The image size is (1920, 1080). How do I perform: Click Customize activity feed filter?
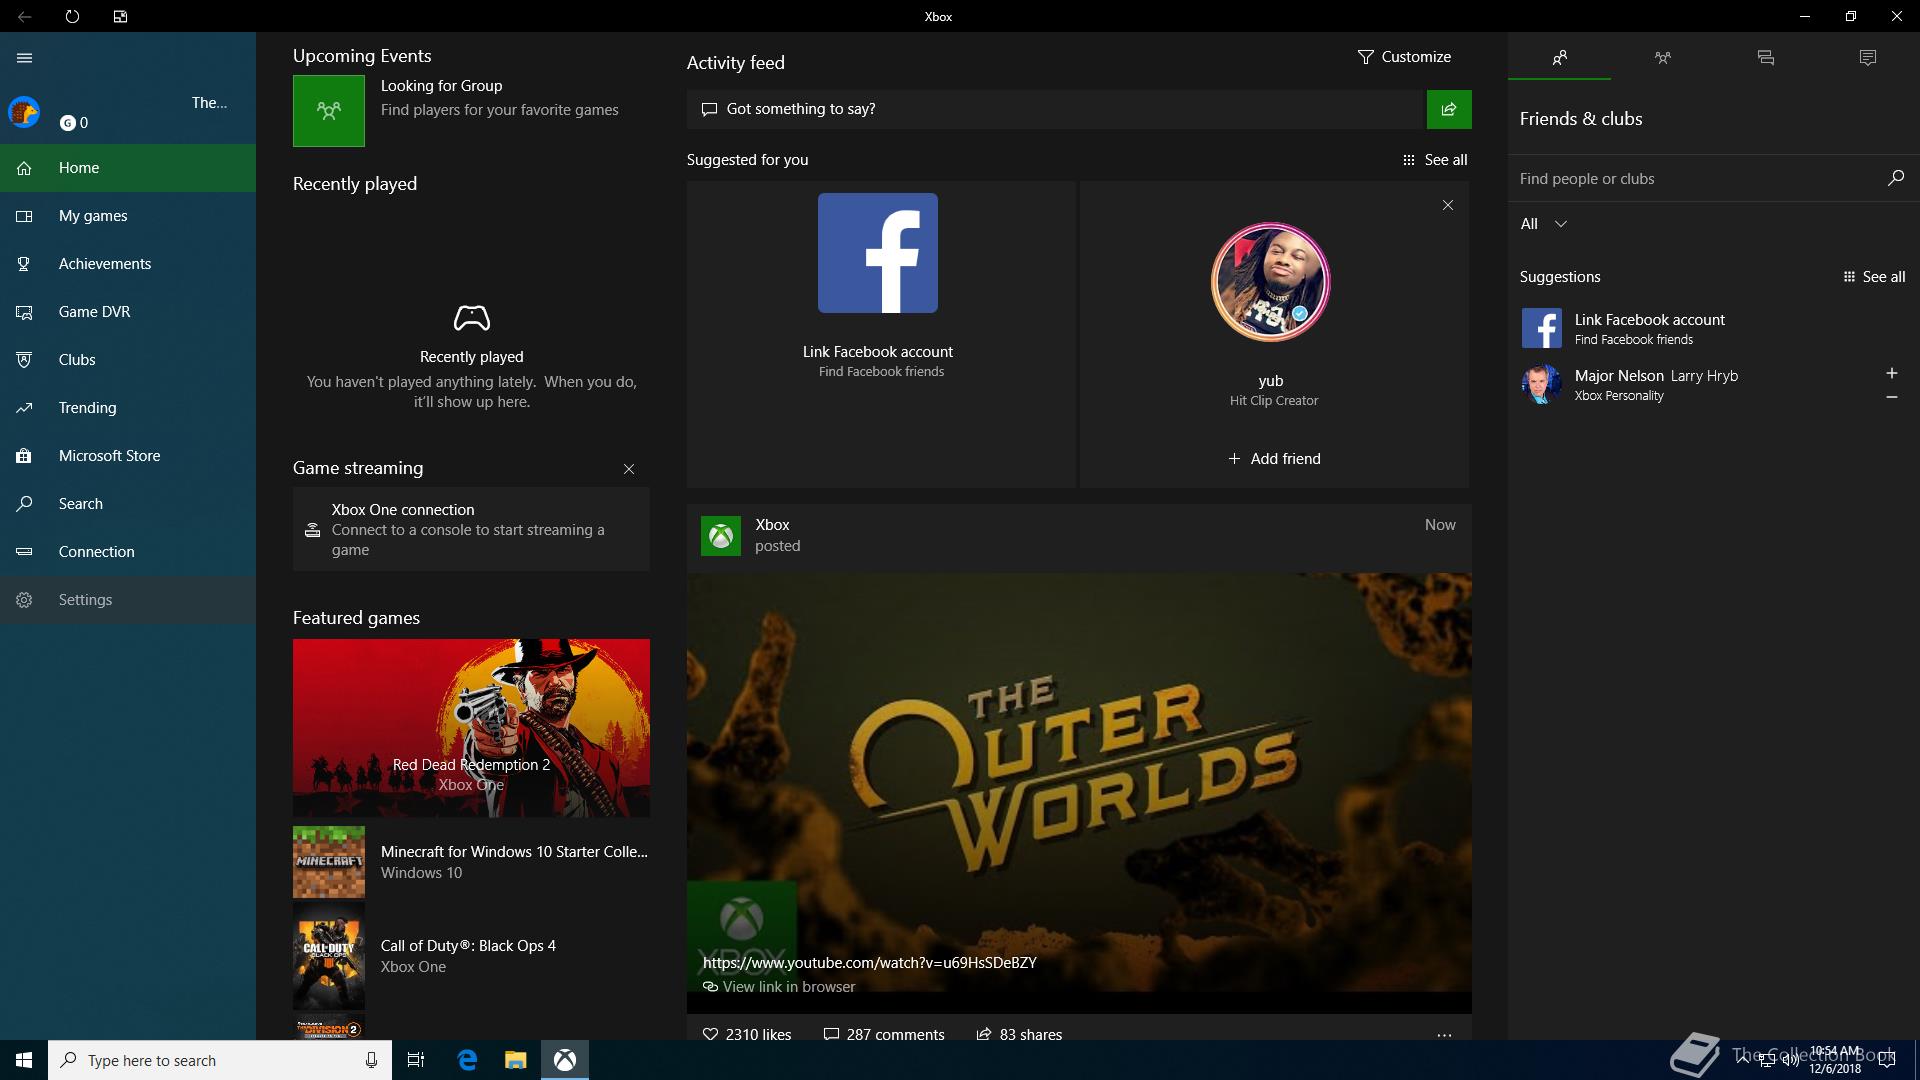[1404, 57]
